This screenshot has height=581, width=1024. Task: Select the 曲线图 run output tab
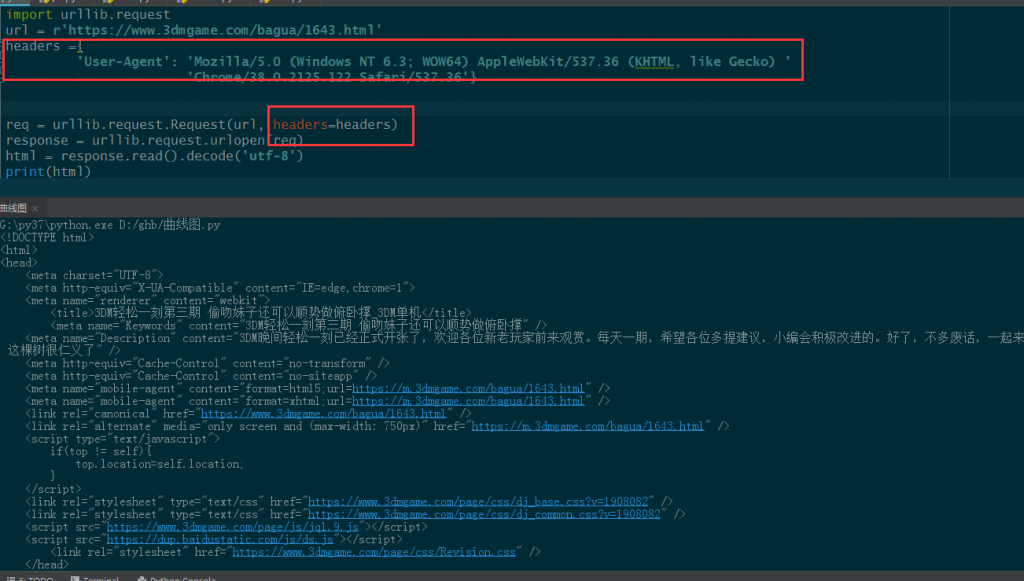point(14,208)
